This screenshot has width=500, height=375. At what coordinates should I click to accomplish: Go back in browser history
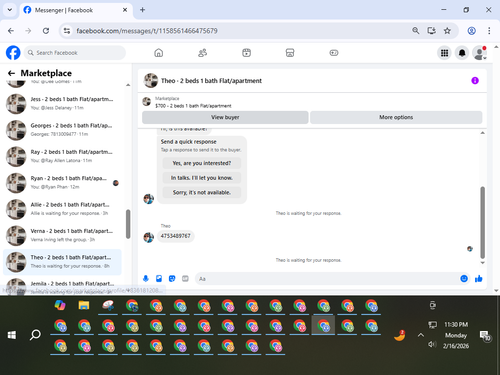pos(11,31)
